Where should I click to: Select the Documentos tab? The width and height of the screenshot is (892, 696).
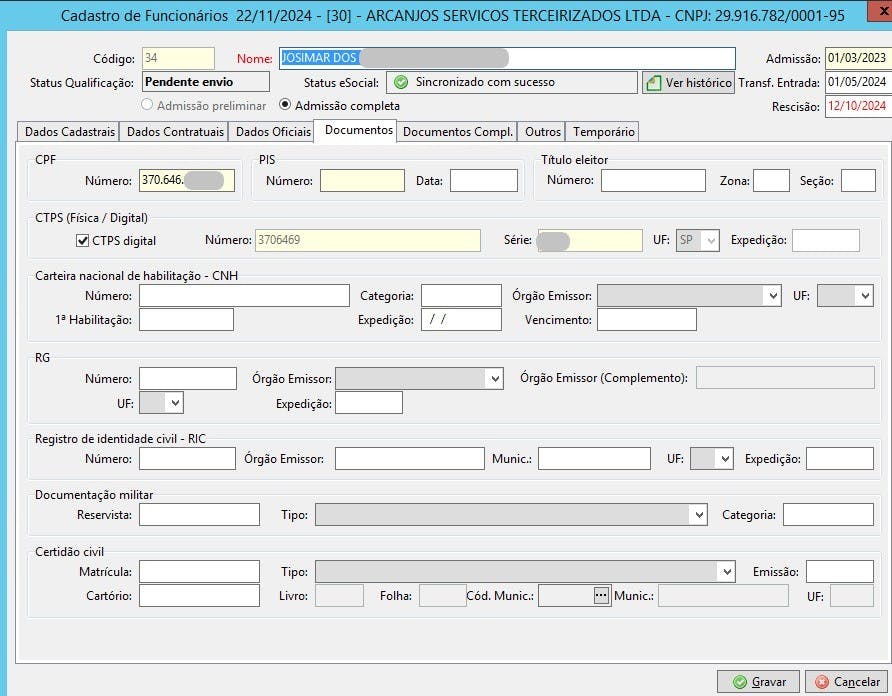[x=357, y=130]
